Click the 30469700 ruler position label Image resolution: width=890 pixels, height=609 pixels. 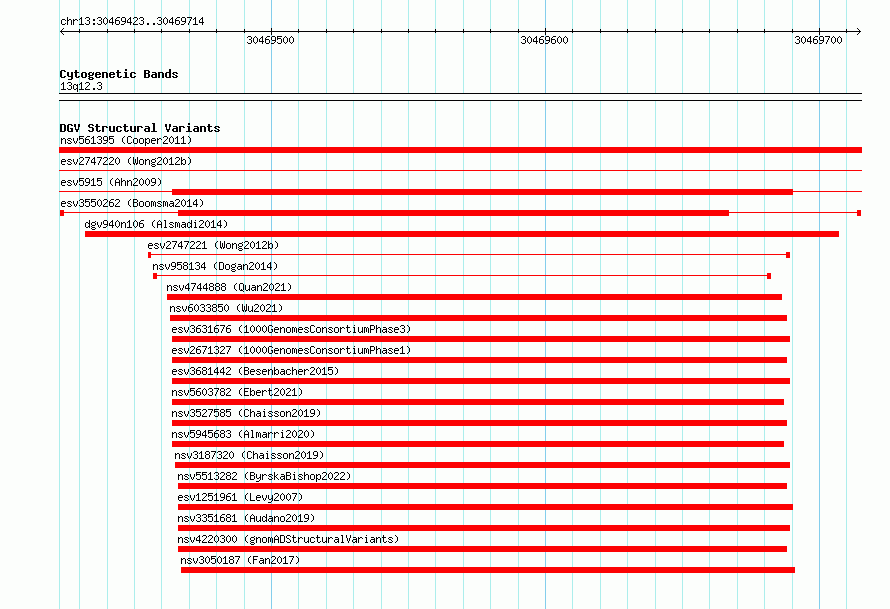818,40
